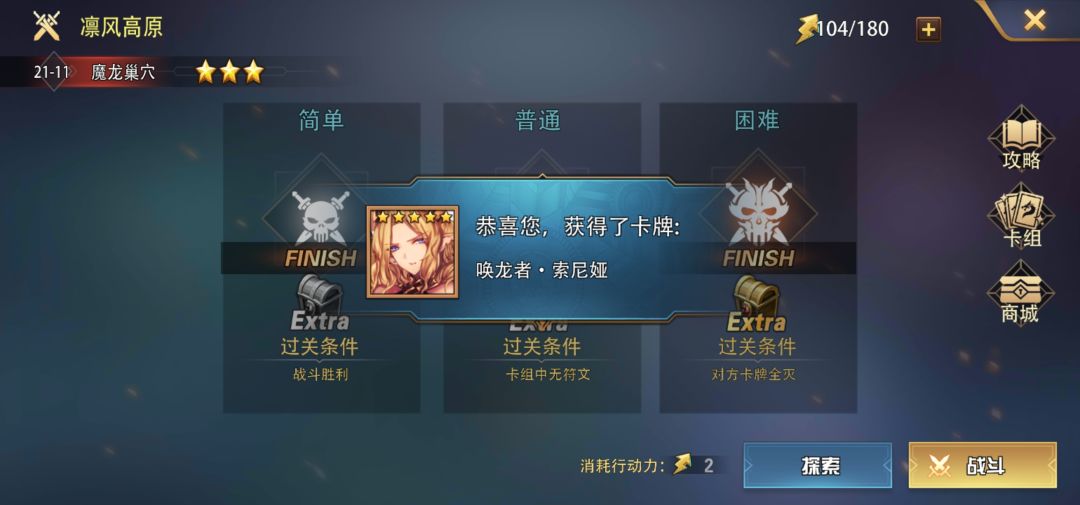Tap the silver Extra treasure chest under 简单
Screen dimensions: 1080x505
[x=319, y=294]
